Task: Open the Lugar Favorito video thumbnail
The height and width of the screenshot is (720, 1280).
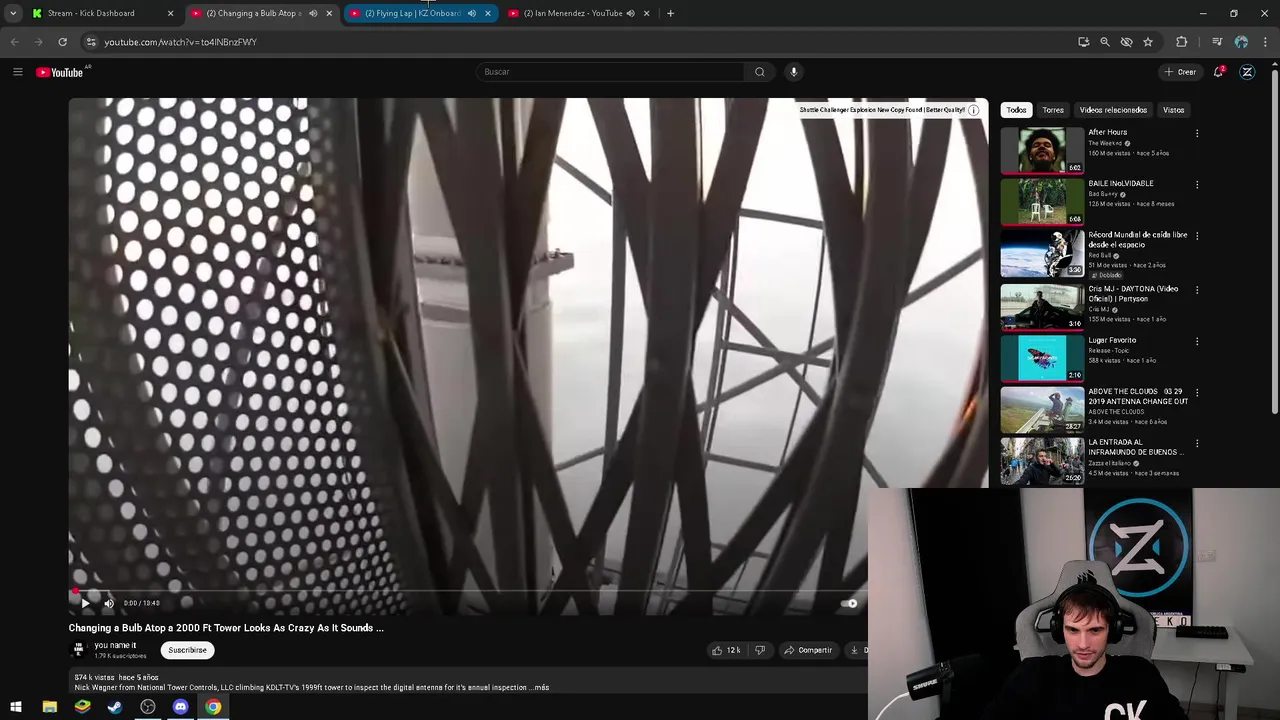Action: [x=1042, y=358]
